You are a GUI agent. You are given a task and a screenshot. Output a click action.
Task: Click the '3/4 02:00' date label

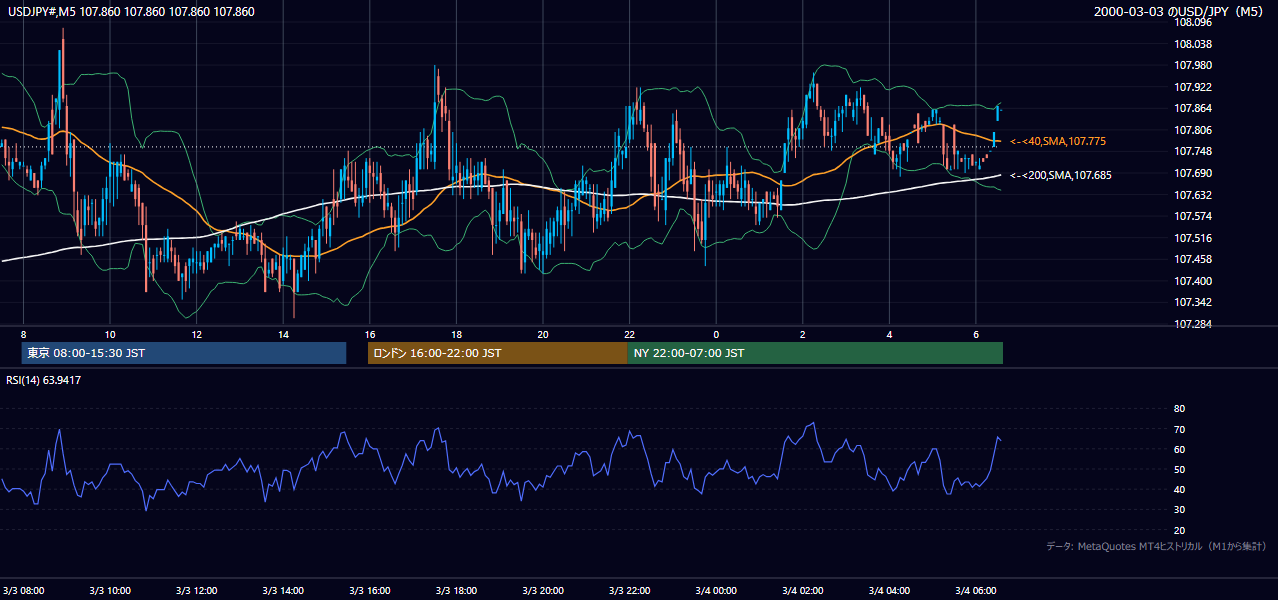(802, 590)
